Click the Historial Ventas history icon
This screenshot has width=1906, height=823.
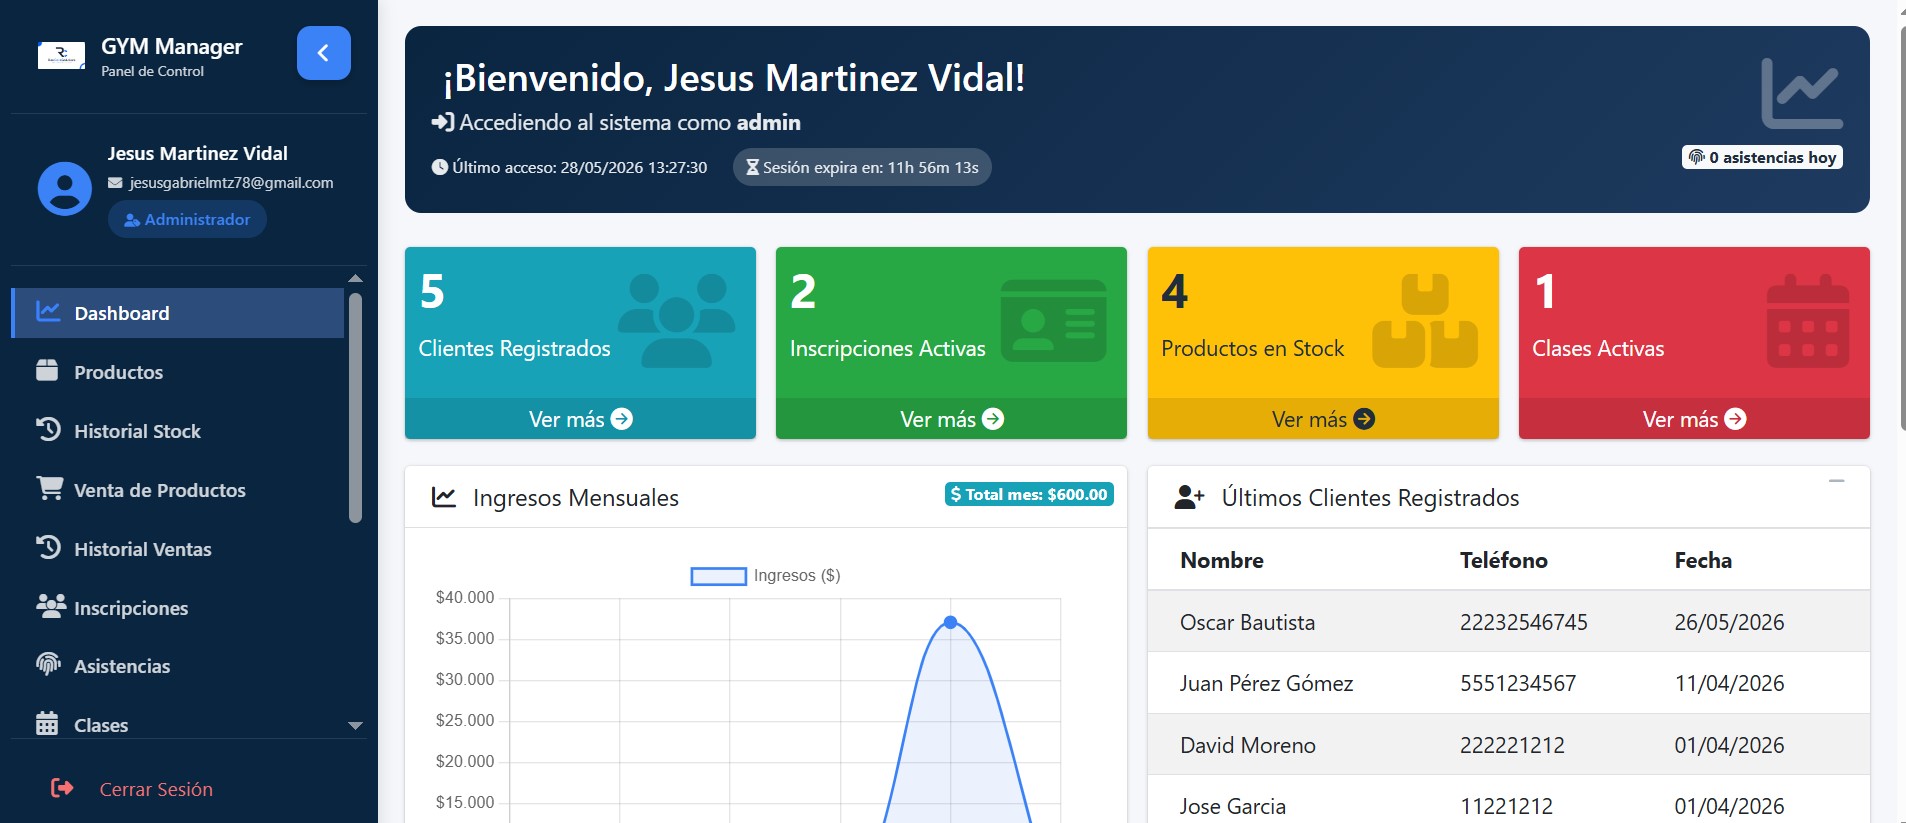tap(48, 547)
